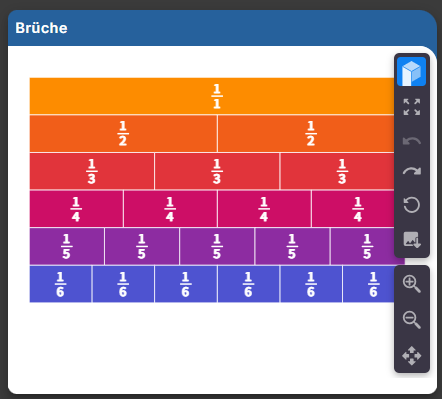Activate the pan/move four-way arrows icon

click(x=412, y=356)
